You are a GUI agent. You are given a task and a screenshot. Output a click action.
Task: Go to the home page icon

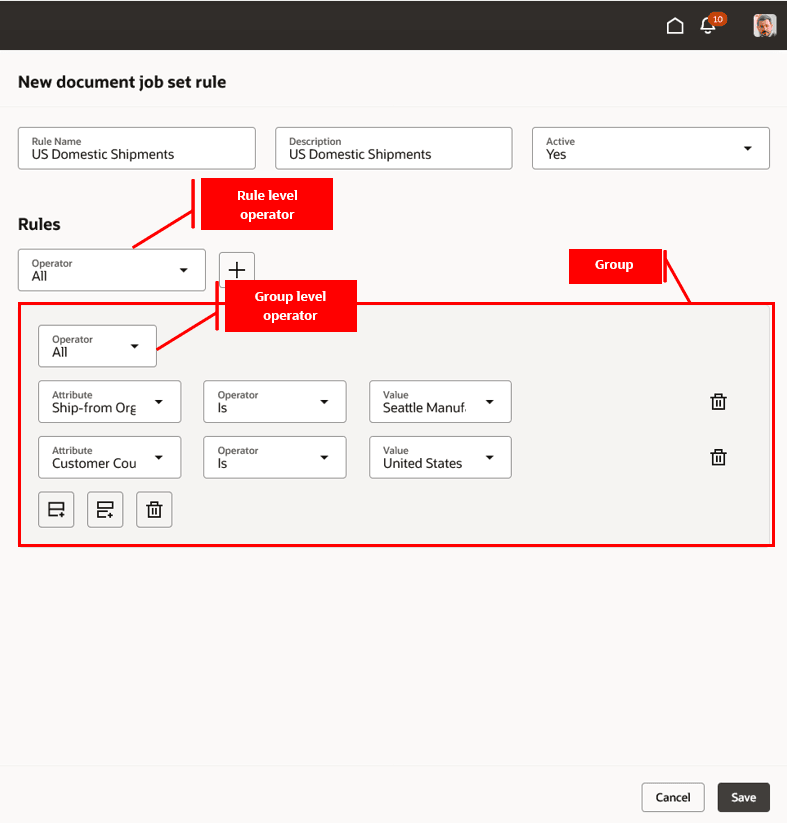click(675, 26)
